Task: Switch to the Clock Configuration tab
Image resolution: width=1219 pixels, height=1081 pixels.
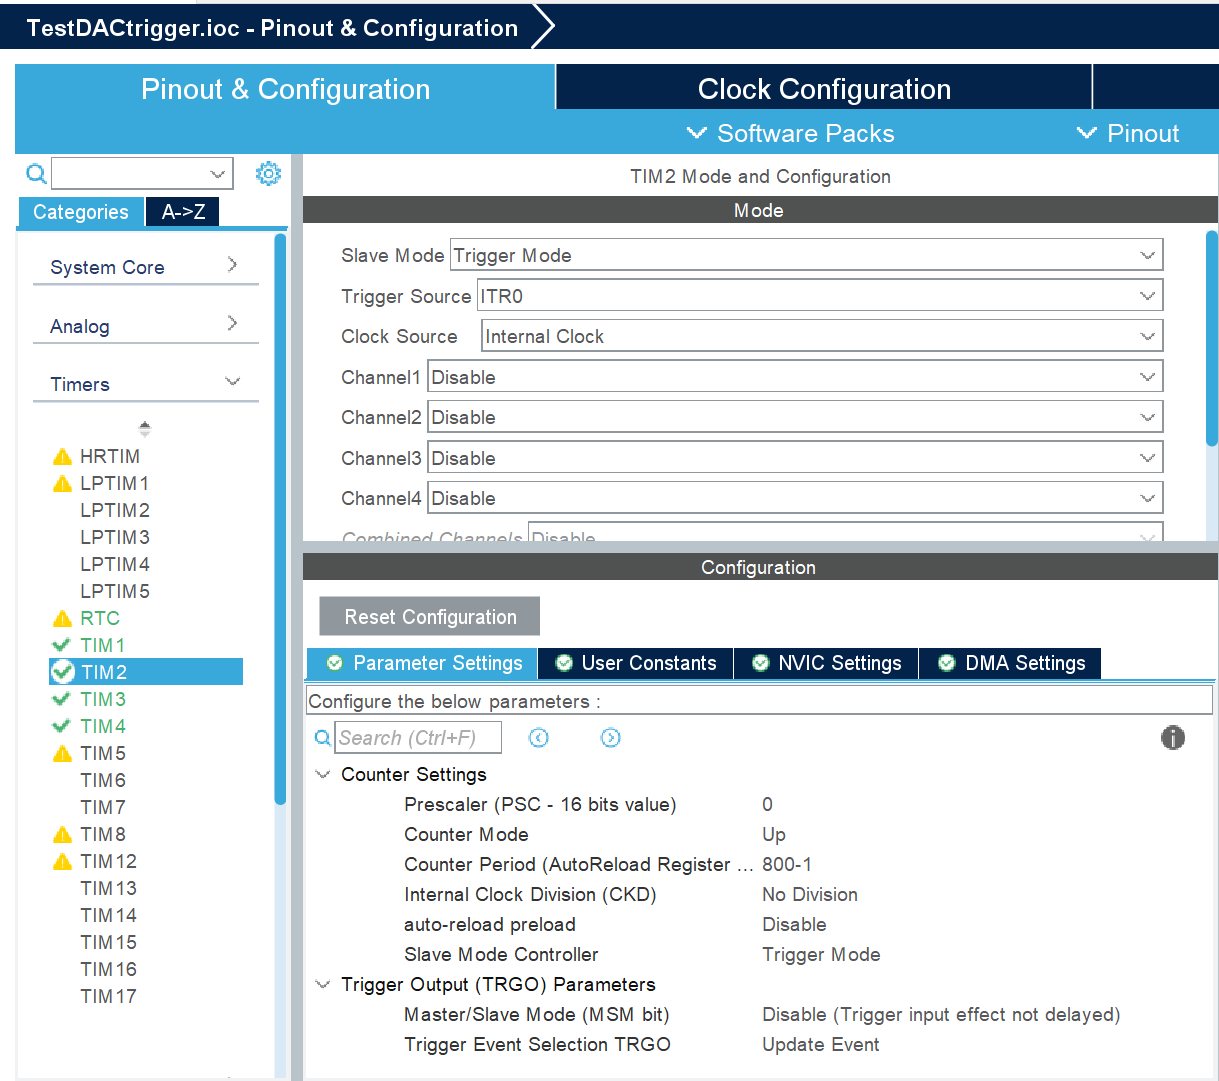Action: (822, 88)
